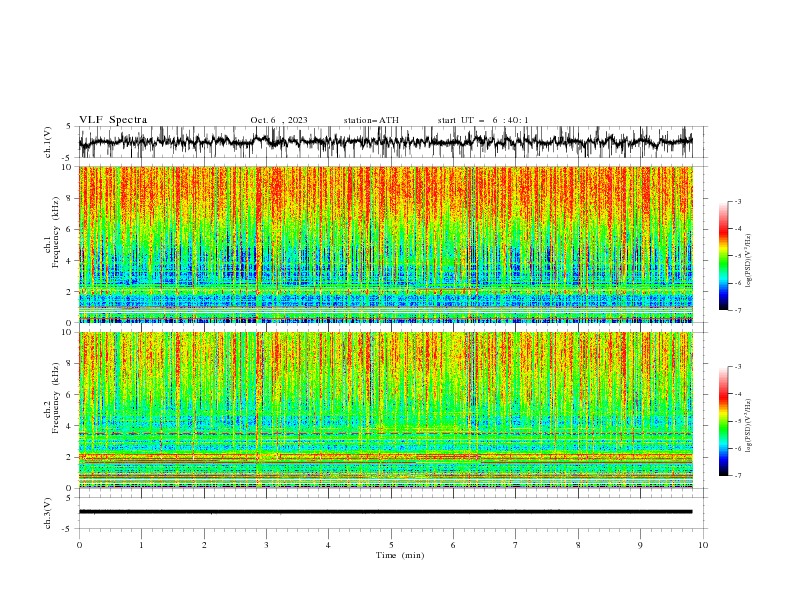Click the "ch.1(V)" waveform axis label
The image size is (792, 612).
click(48, 142)
